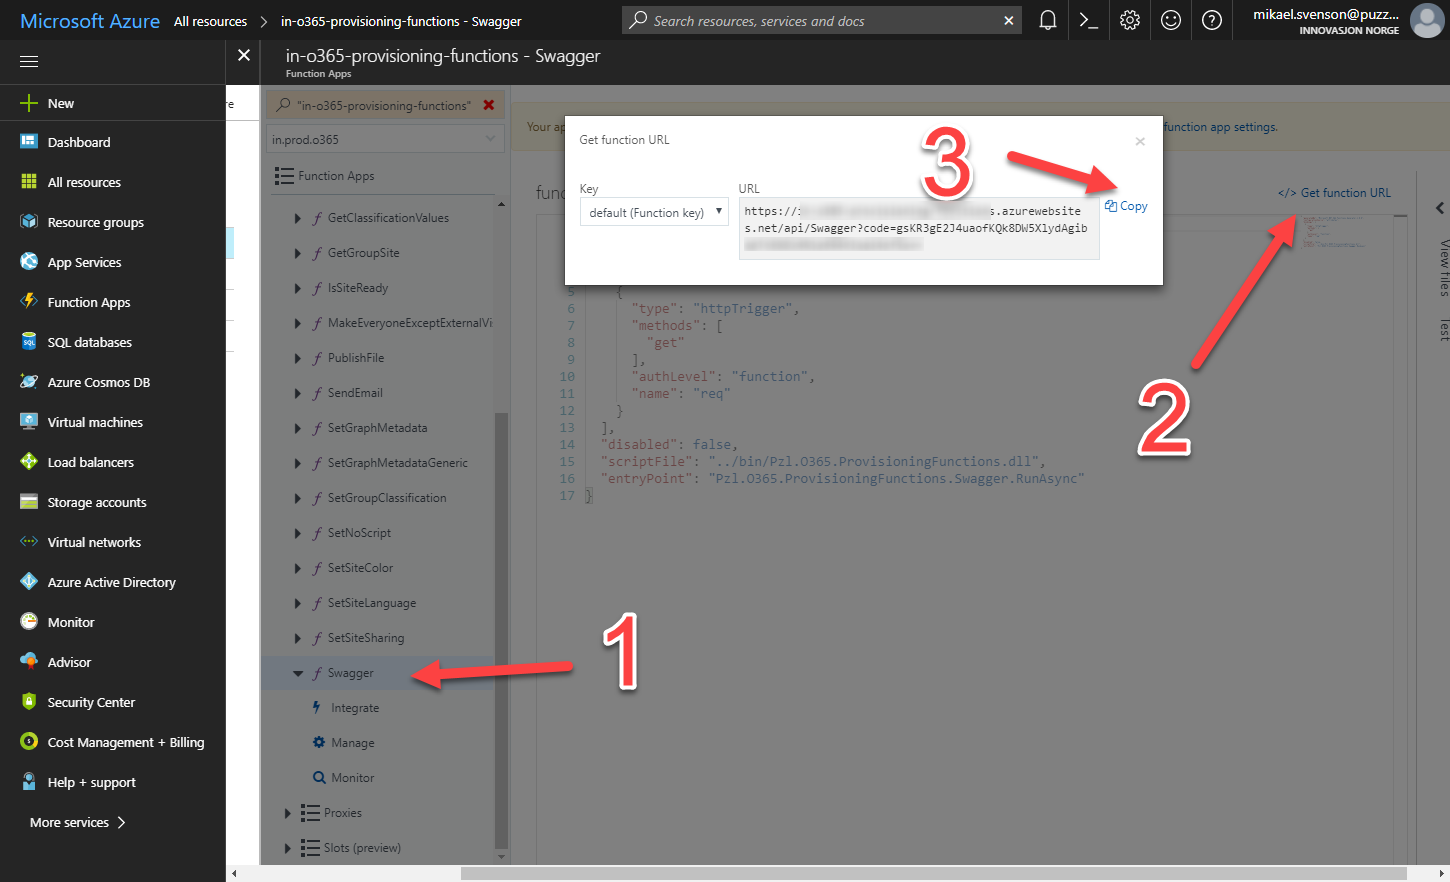
Task: Click the function URL text field
Action: click(x=919, y=229)
